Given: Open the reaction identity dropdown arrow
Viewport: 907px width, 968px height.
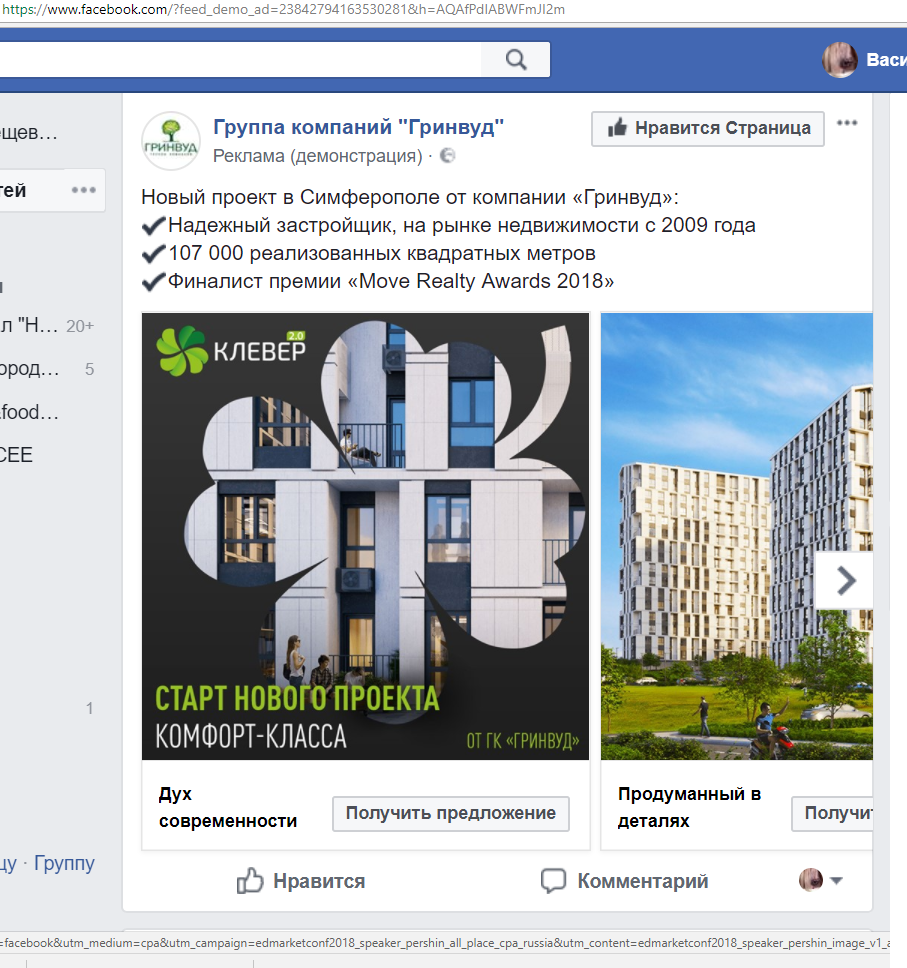Looking at the screenshot, I should click(836, 881).
